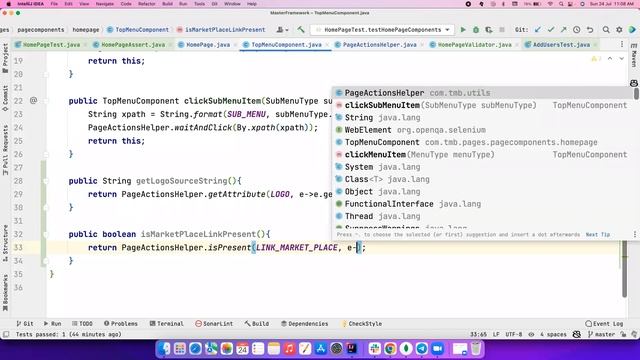Open the user/profile dropdown icon in toolbar
640x360 pixels.
coord(282,29)
